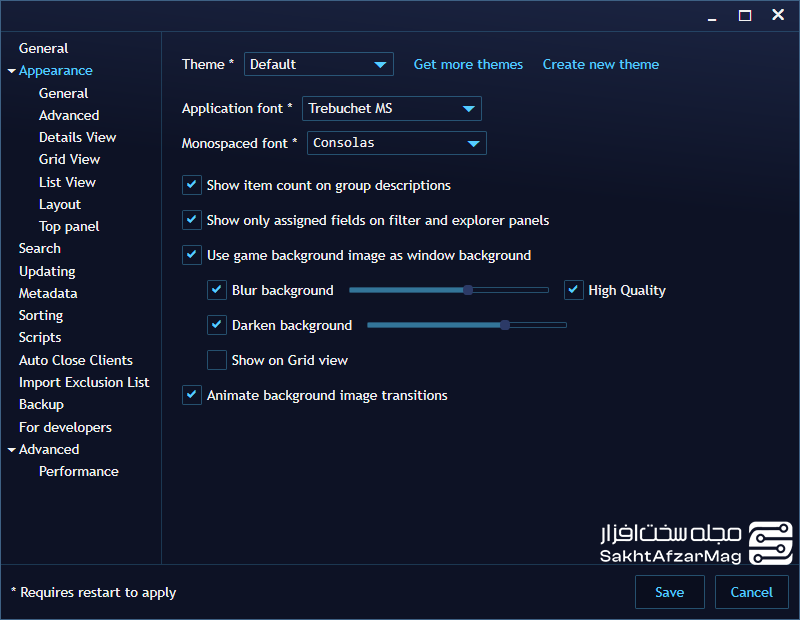Open Layout settings
The width and height of the screenshot is (800, 620).
[60, 205]
